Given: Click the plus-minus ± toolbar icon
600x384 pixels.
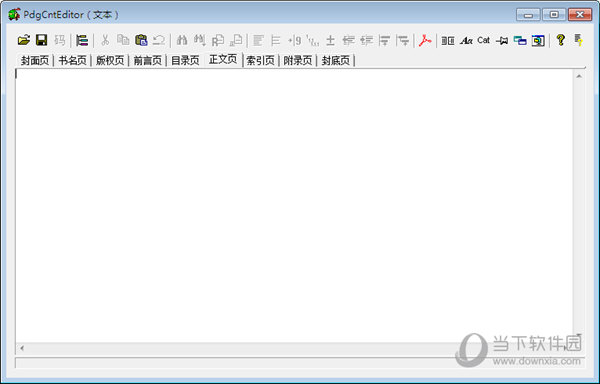Looking at the screenshot, I should click(330, 40).
